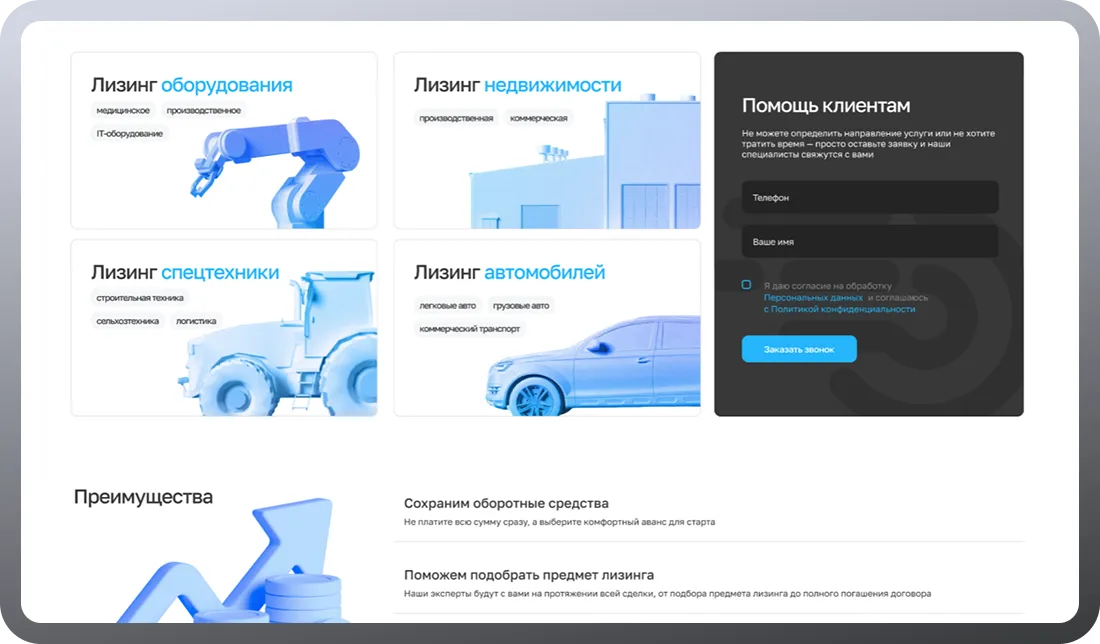1100x644 pixels.
Task: Click the Заказать звонок button
Action: pyautogui.click(x=799, y=349)
